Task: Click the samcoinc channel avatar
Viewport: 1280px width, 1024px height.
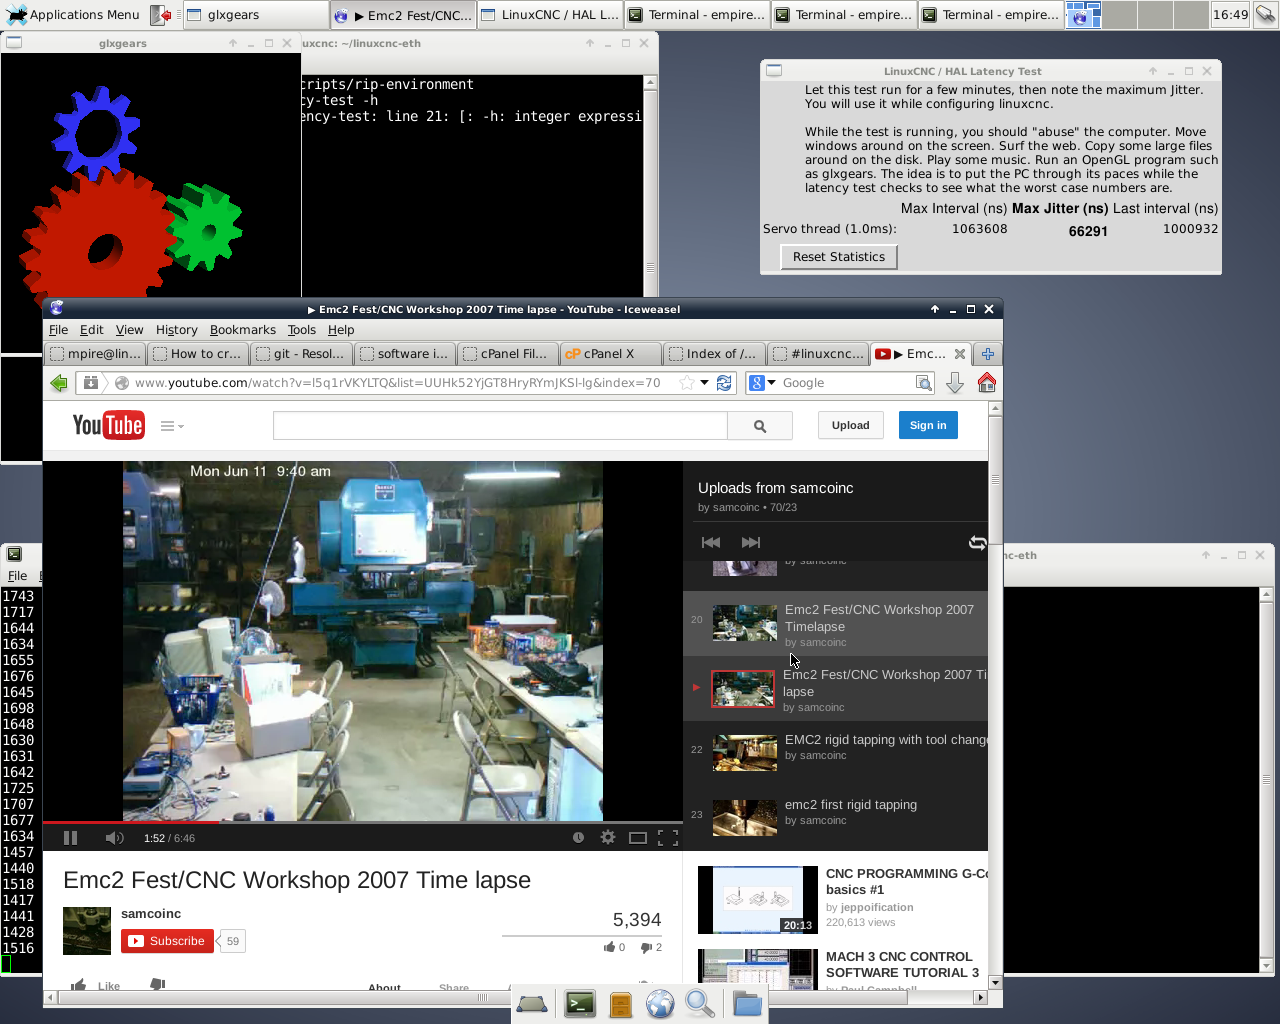Action: (x=87, y=931)
